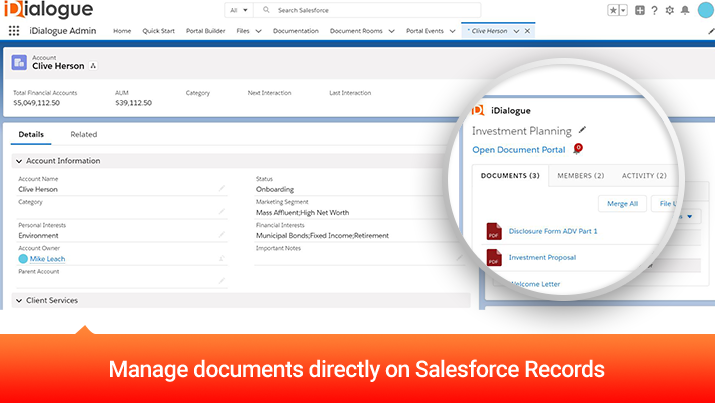715x403 pixels.
Task: Click the AUM $39,112.50 value
Action: coord(134,103)
